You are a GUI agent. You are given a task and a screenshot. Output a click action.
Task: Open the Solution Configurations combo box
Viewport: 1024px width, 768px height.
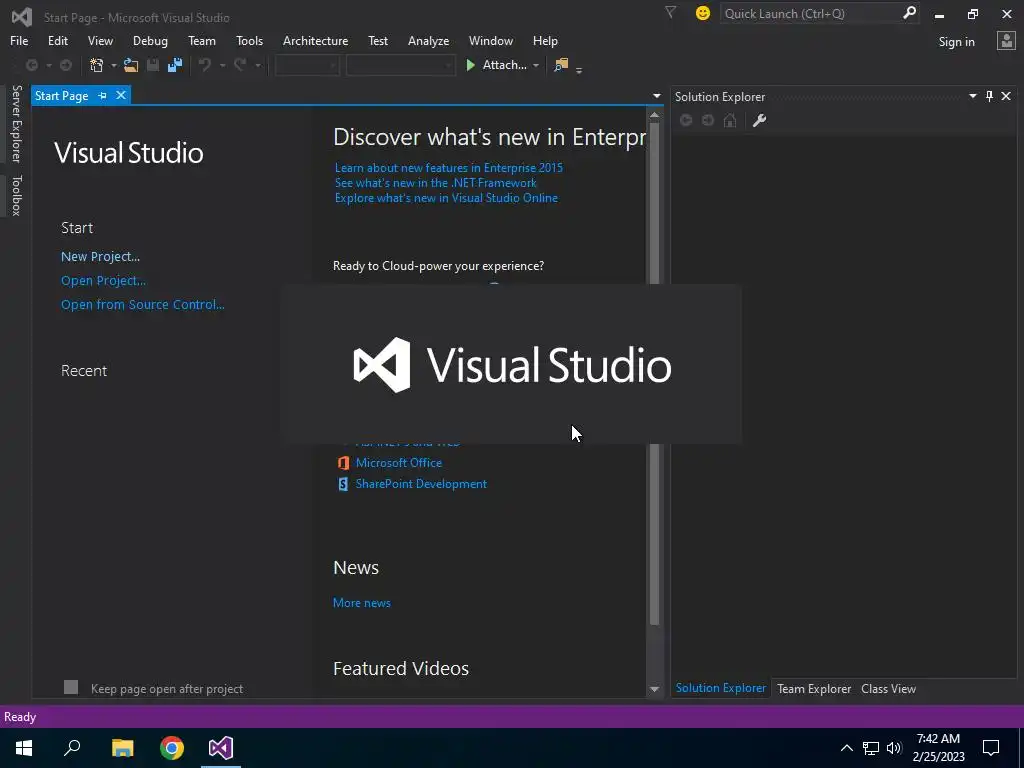[307, 65]
